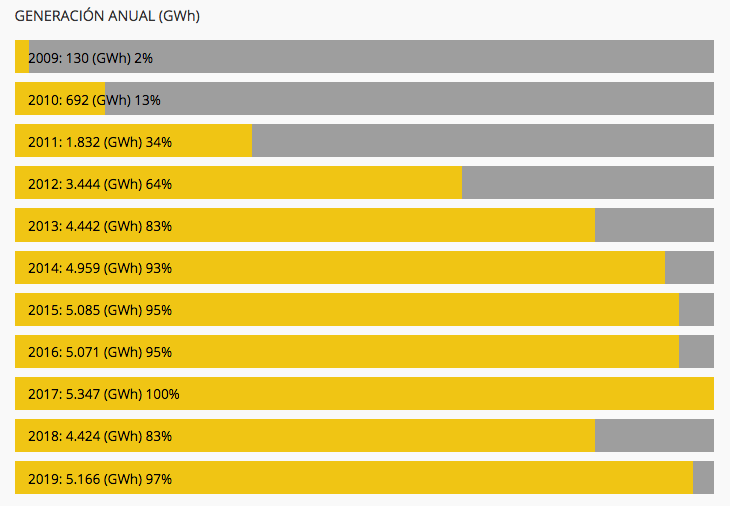Select the 2009: 130 (GWh) 2% label

click(90, 58)
